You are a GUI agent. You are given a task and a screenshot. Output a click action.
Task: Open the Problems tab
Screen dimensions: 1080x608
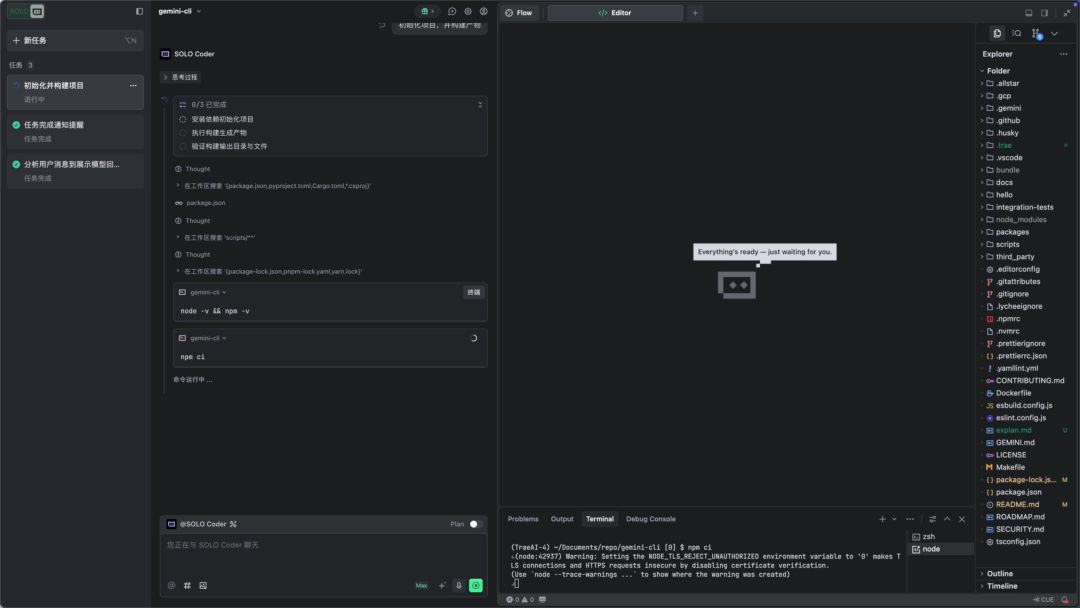point(523,519)
